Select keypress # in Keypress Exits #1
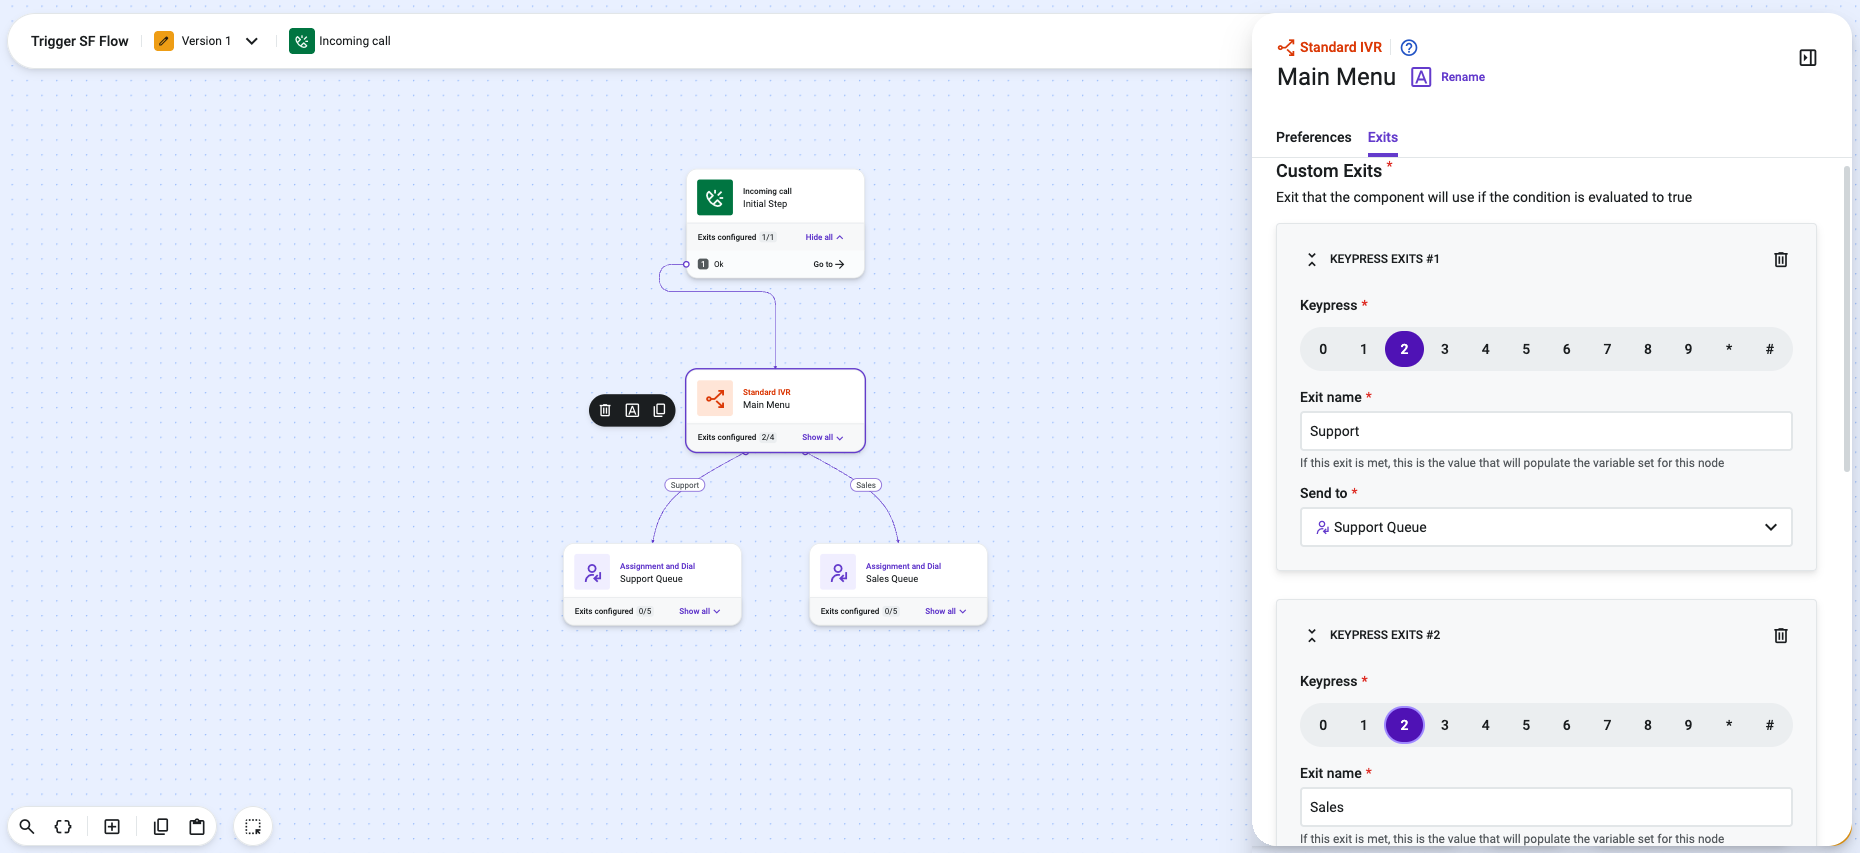The image size is (1860, 853). pyautogui.click(x=1770, y=349)
